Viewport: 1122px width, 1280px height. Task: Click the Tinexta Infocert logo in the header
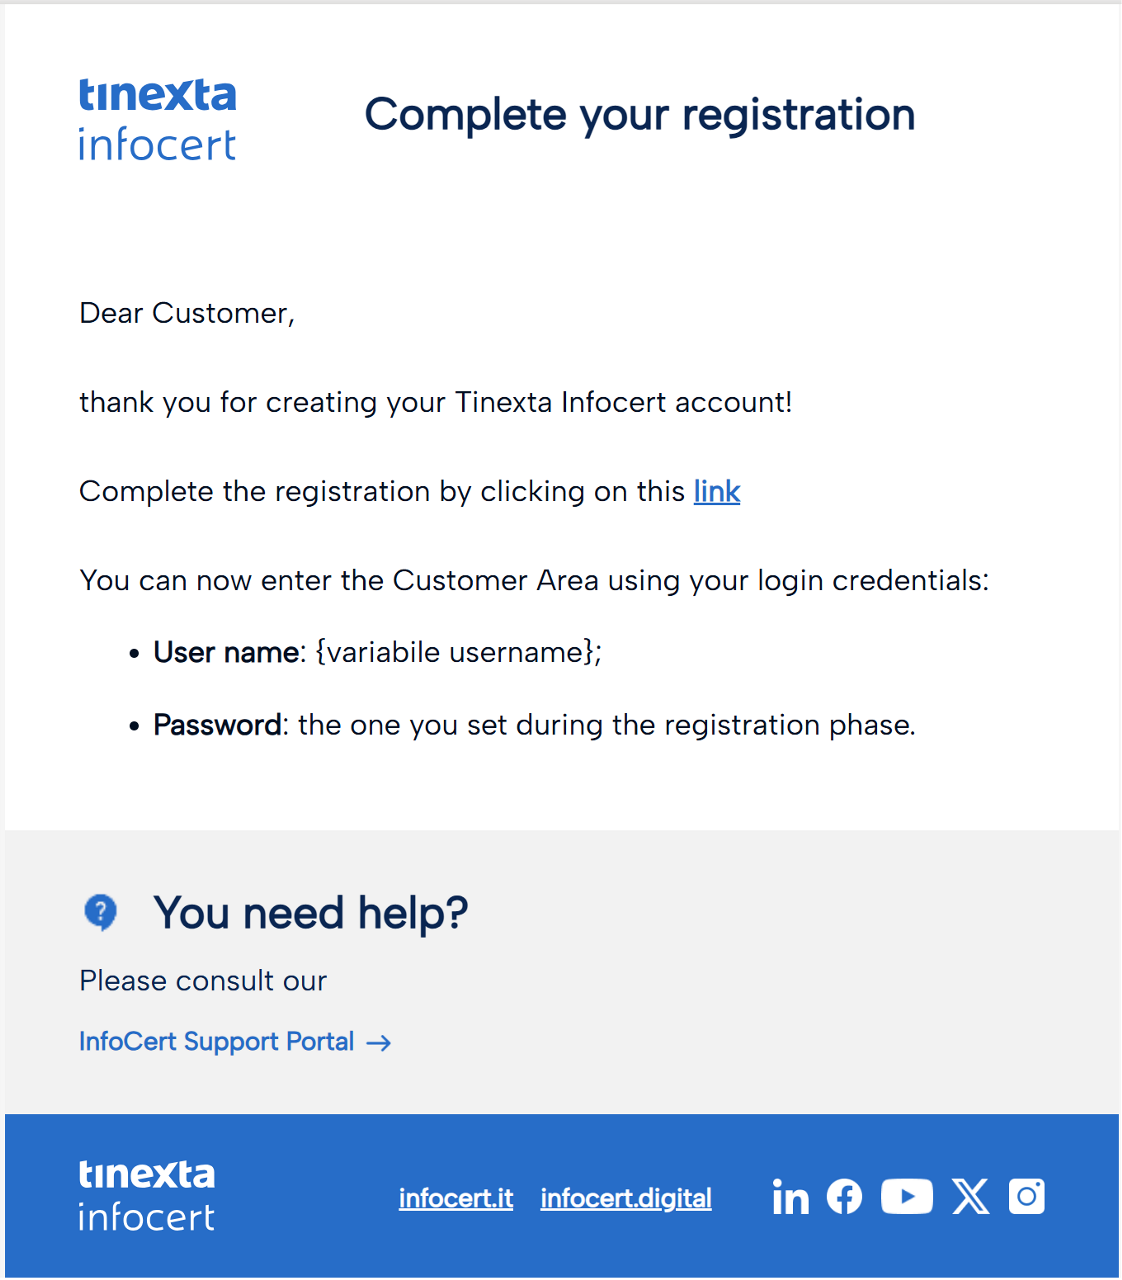[x=158, y=120]
